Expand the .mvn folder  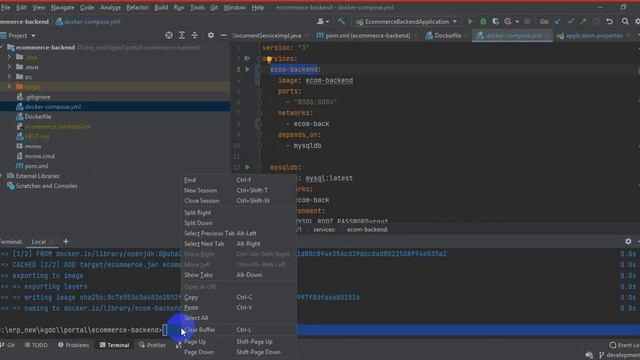point(9,67)
